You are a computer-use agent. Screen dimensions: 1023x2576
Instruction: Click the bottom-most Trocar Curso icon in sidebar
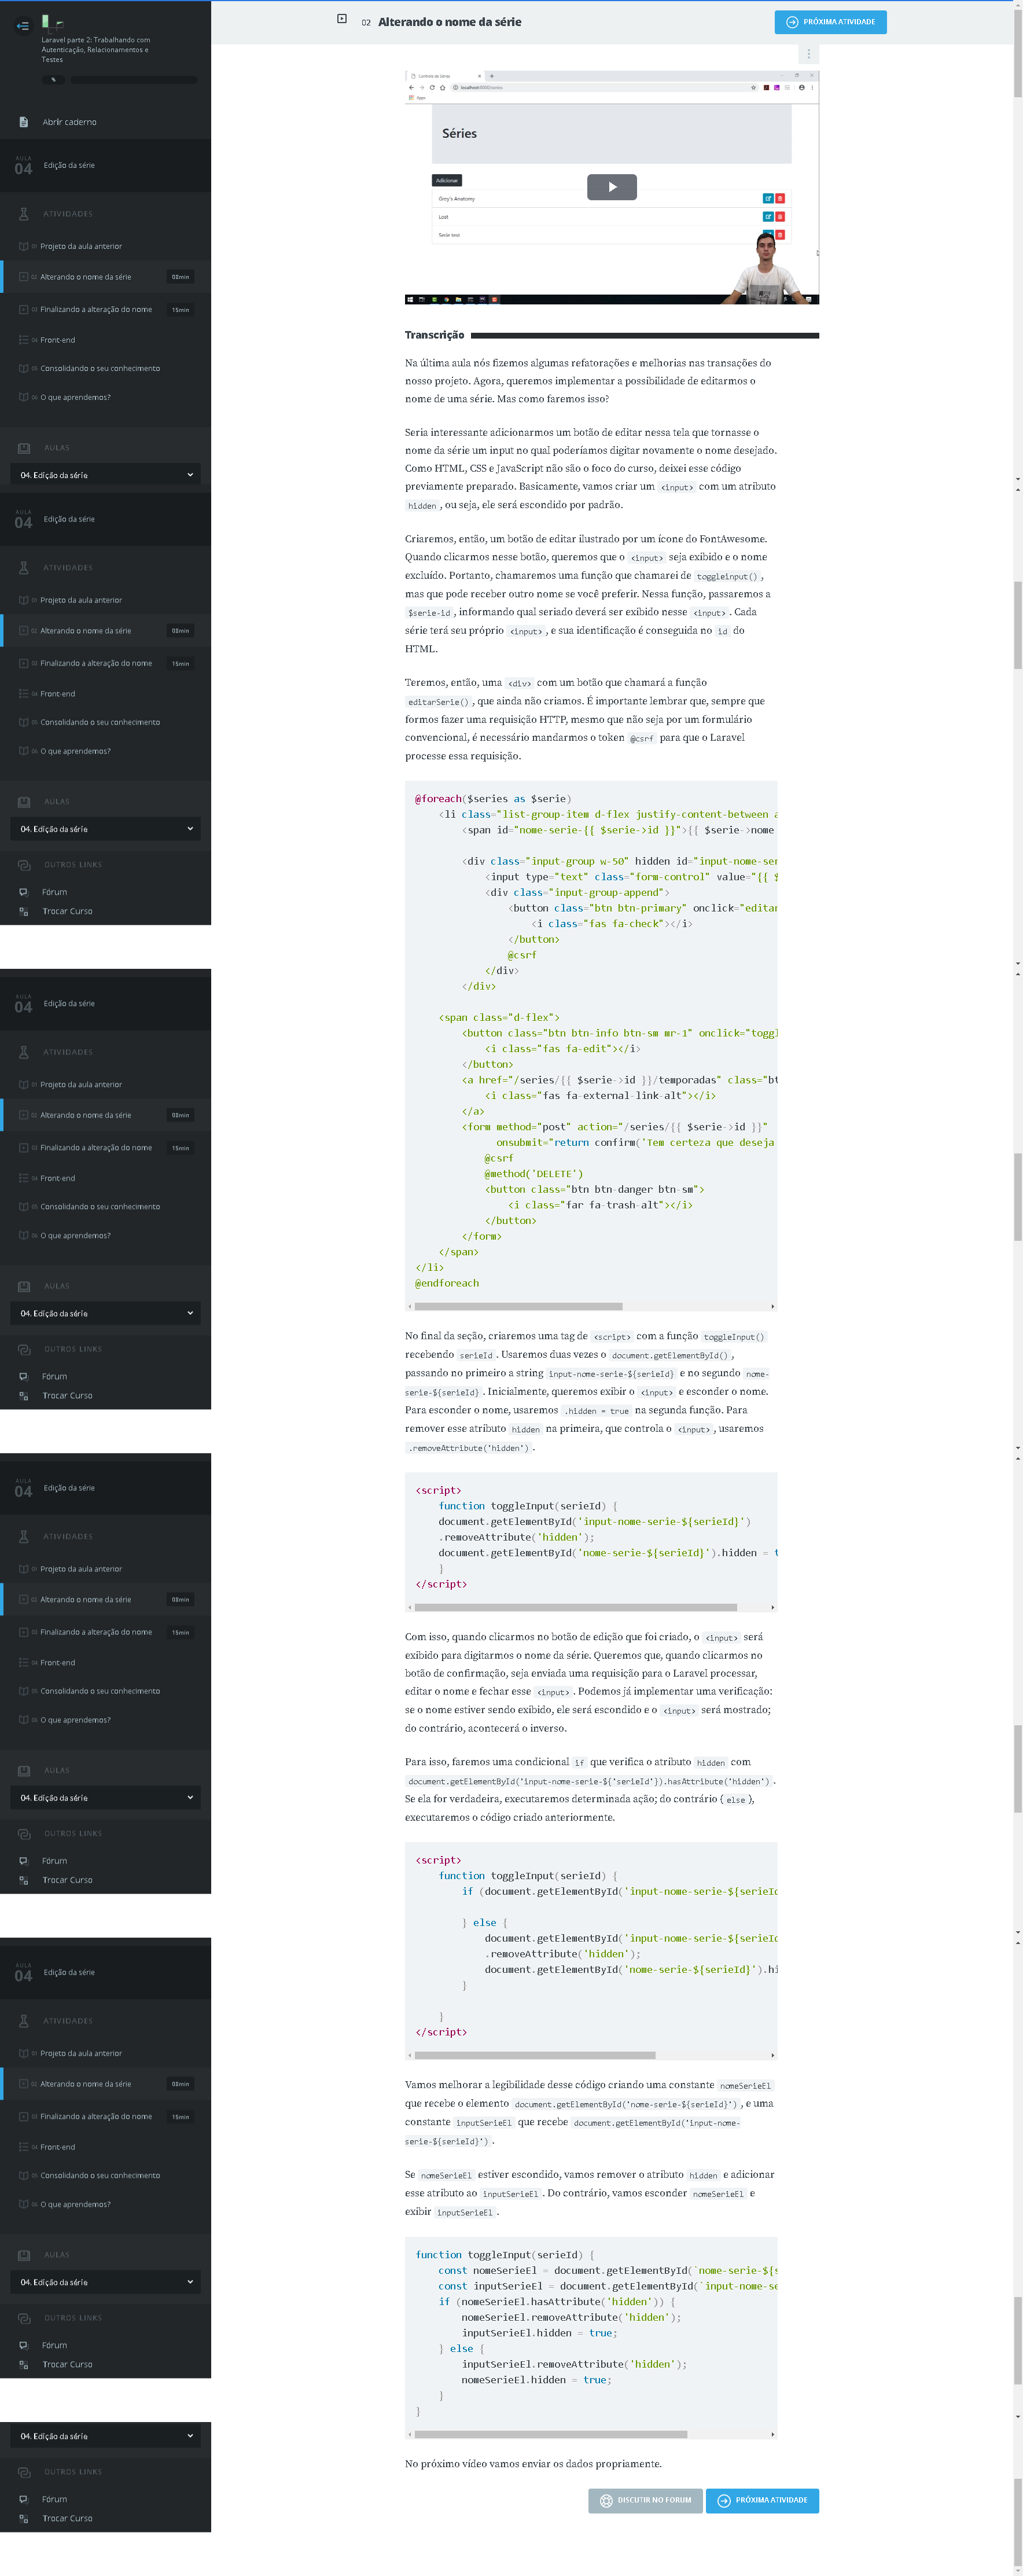click(x=23, y=2518)
